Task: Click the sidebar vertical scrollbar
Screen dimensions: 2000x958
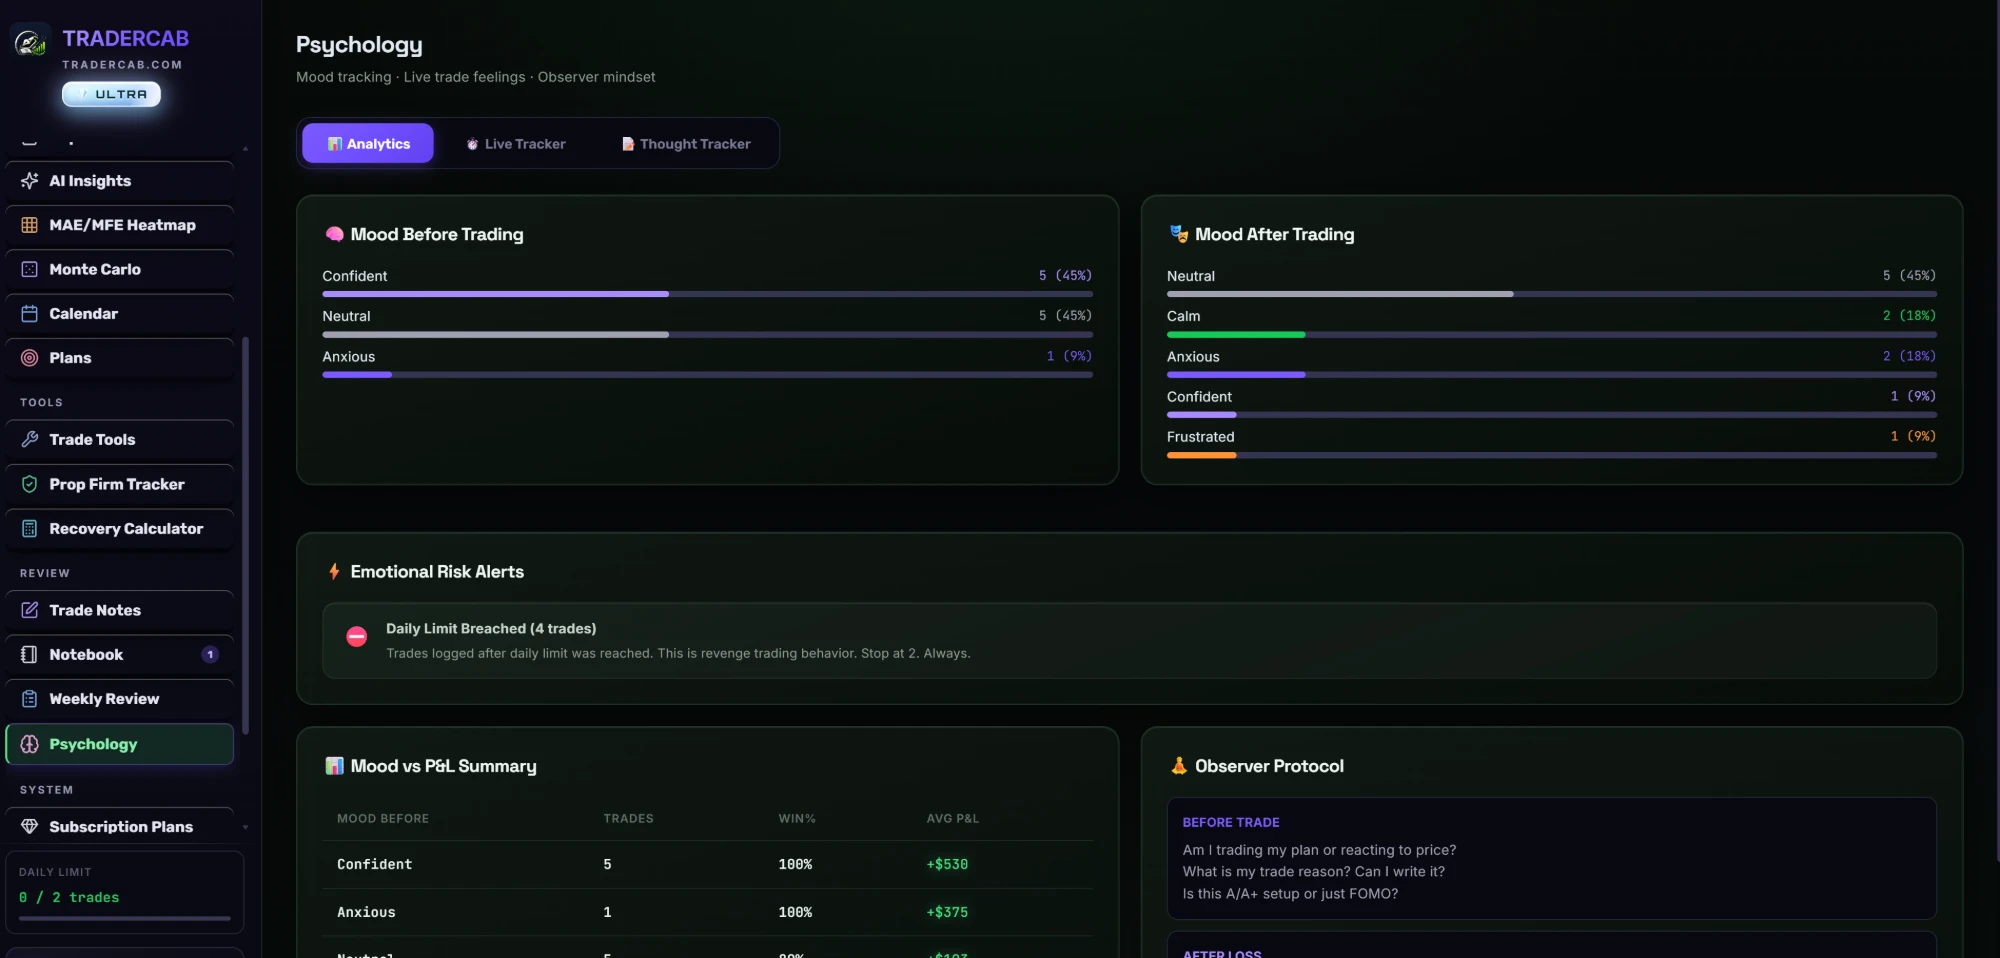Action: (245, 535)
